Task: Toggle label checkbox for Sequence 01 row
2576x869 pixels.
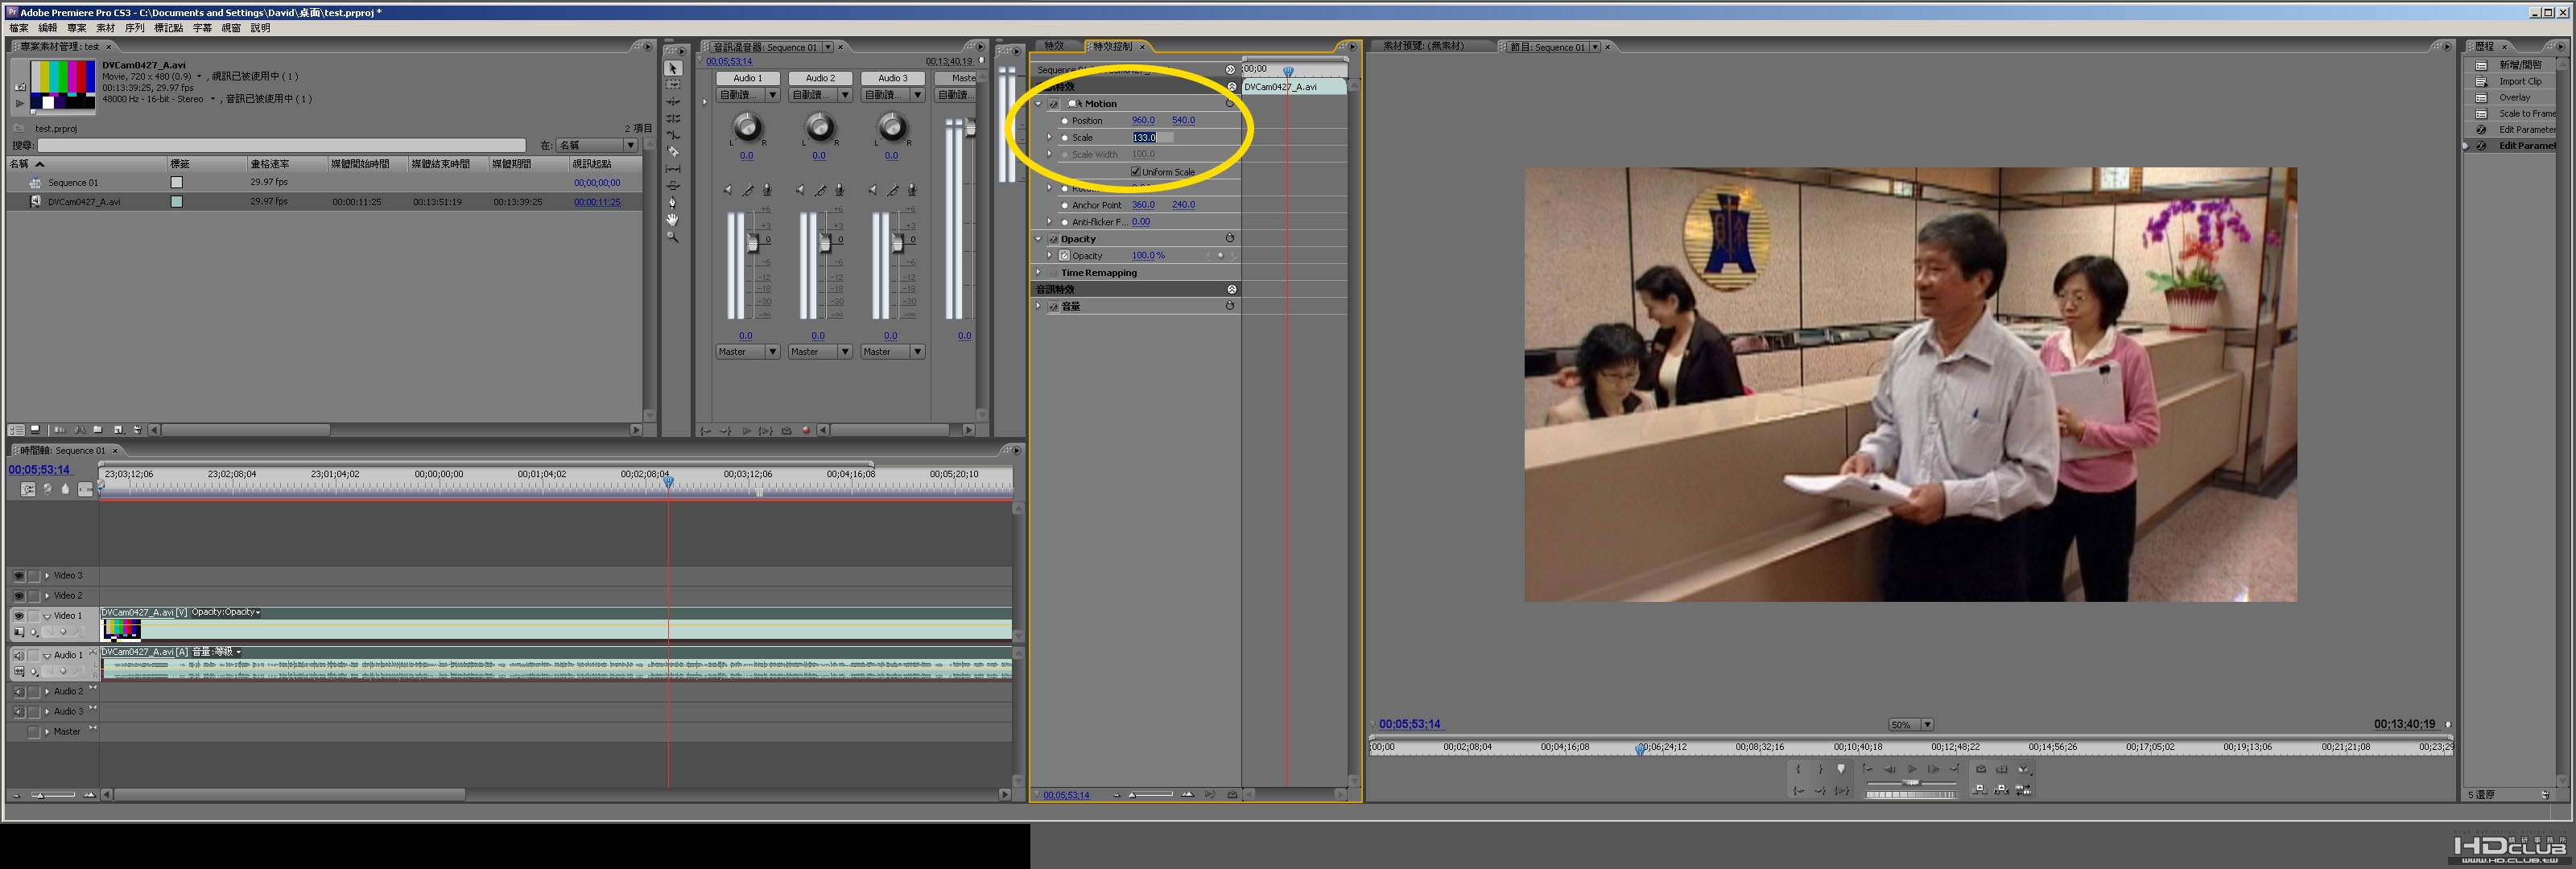Action: tap(177, 183)
